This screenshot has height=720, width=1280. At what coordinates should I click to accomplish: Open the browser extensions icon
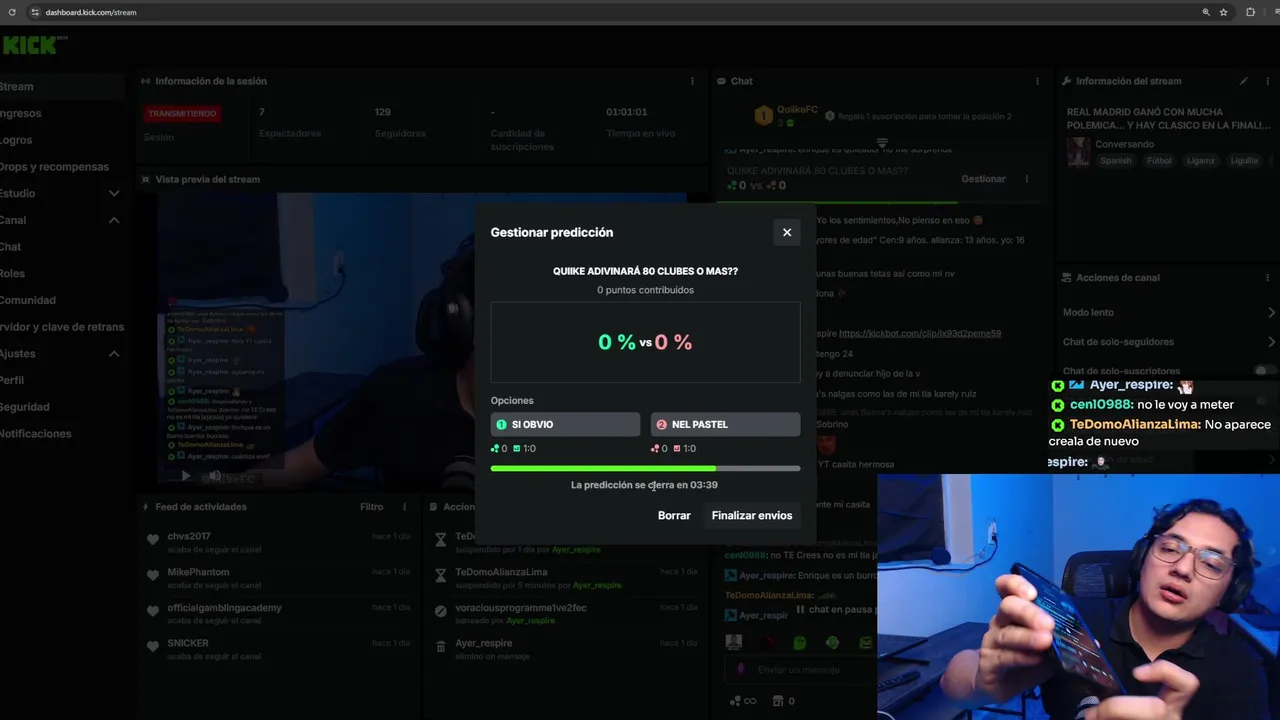coord(1250,12)
